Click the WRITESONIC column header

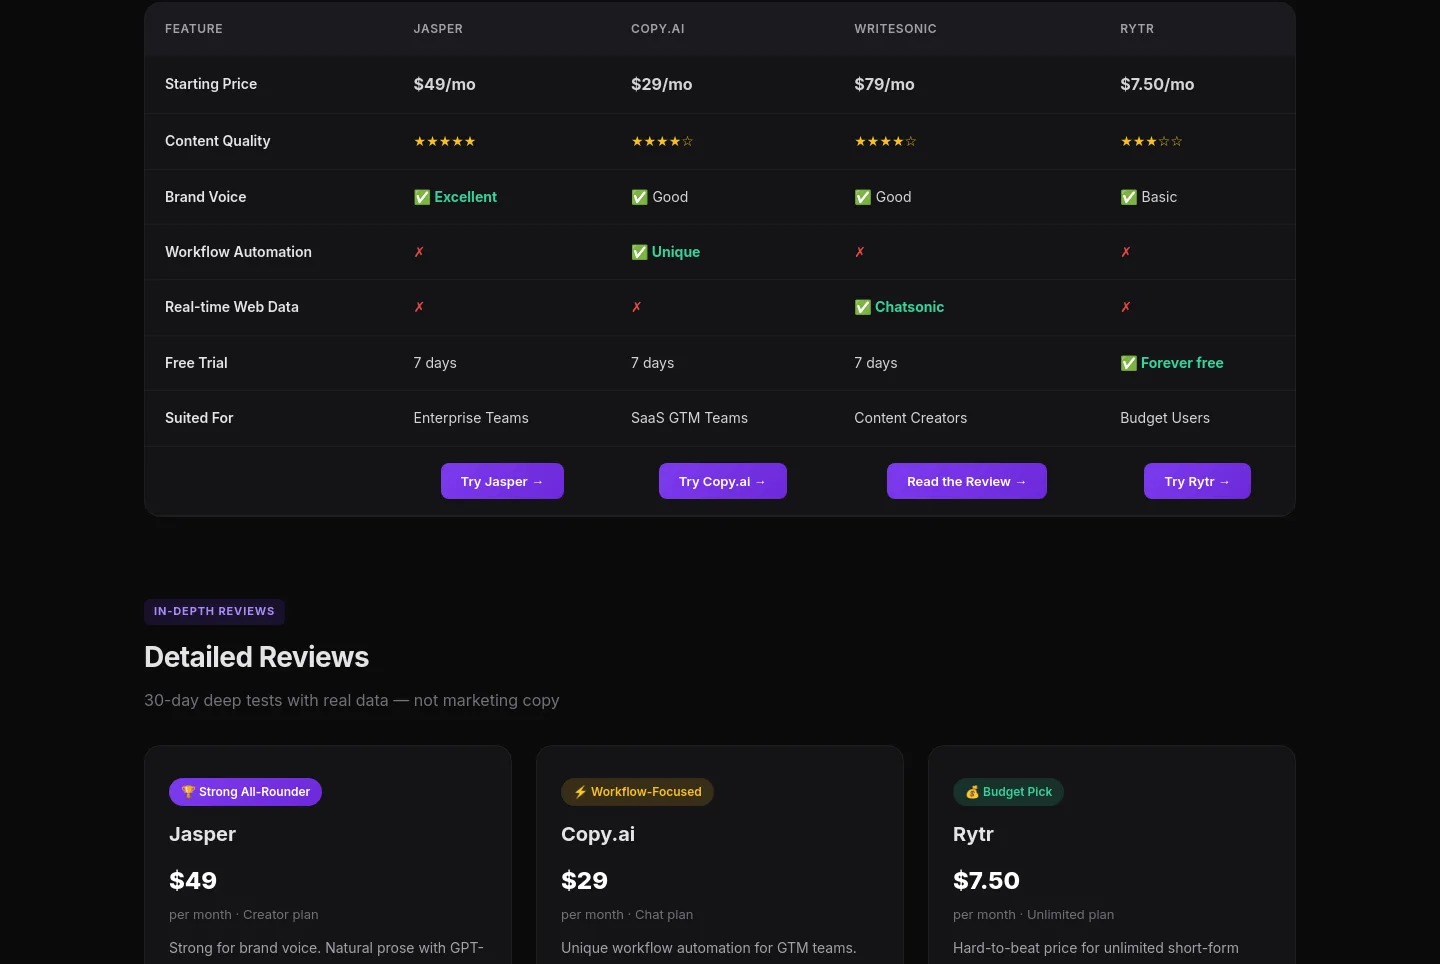coord(895,29)
